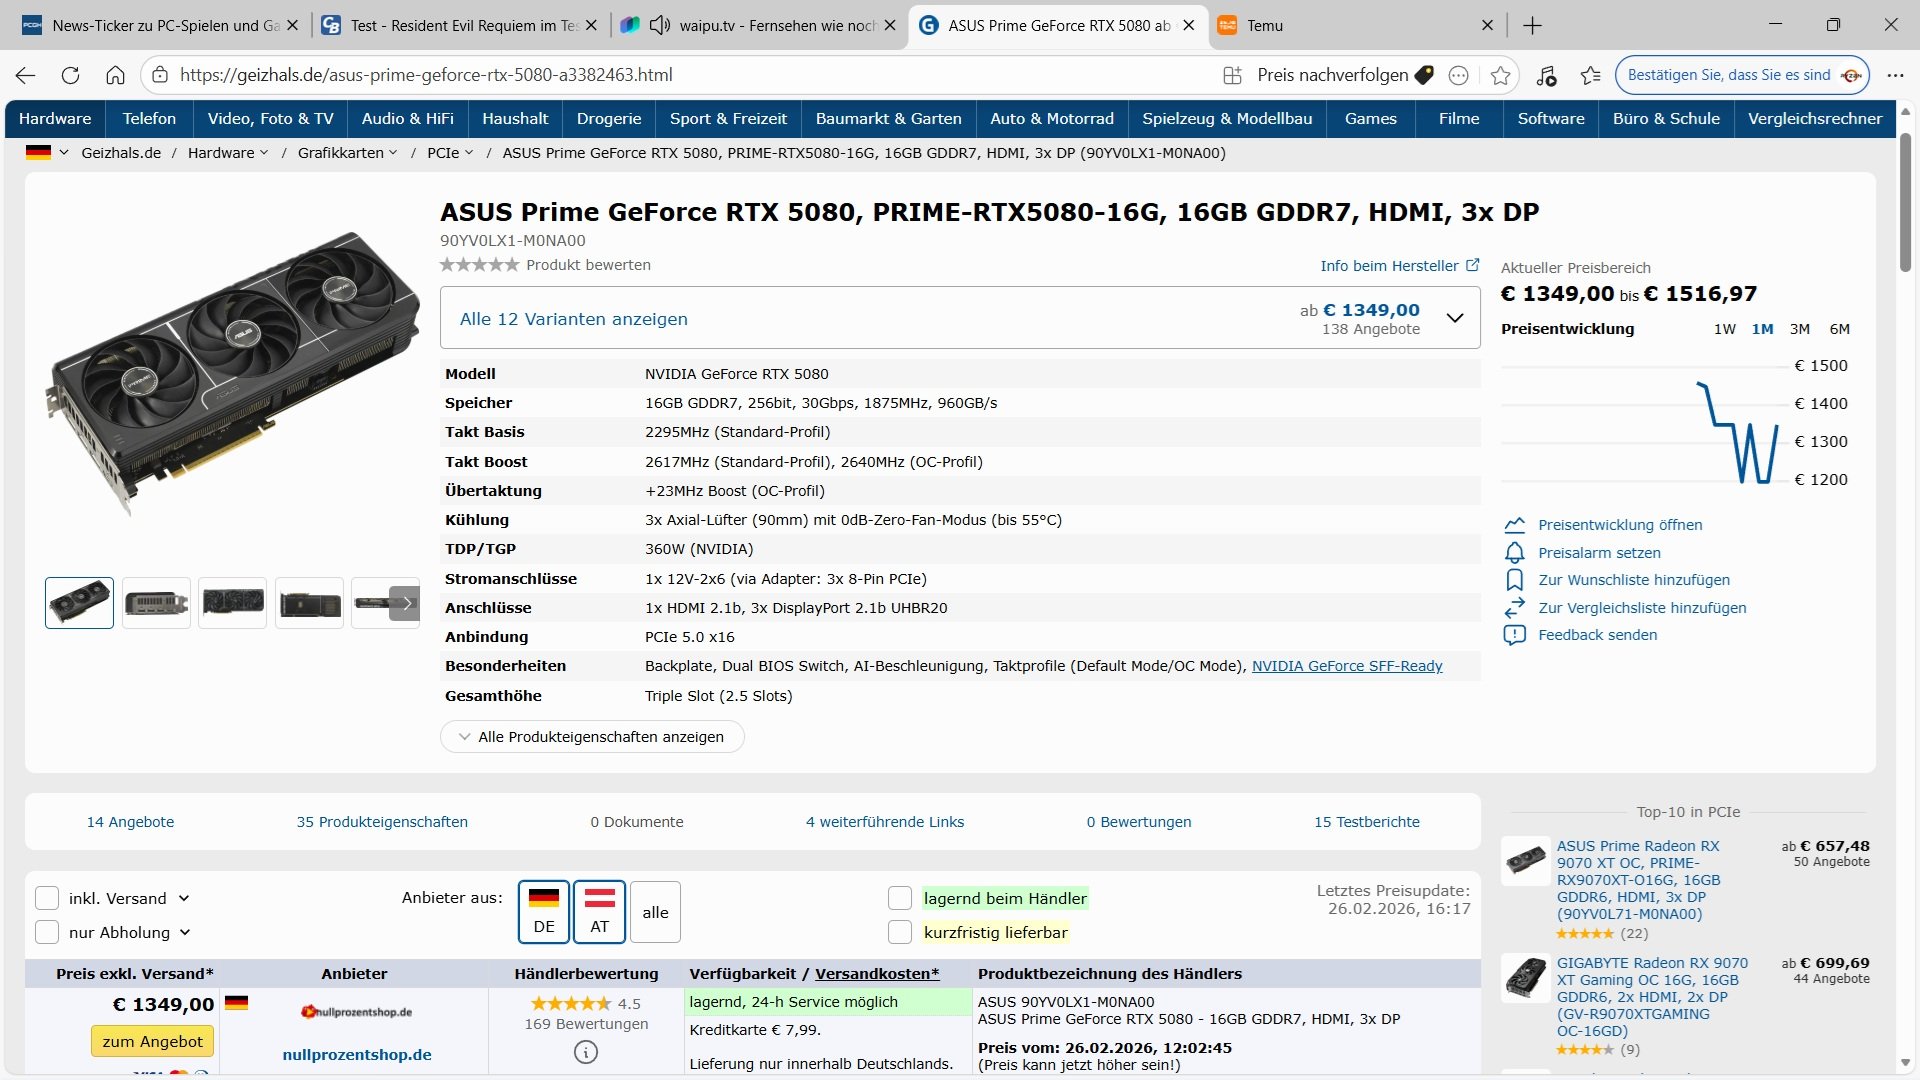The height and width of the screenshot is (1080, 1920).
Task: Click the Feedback senden speech bubble icon
Action: [x=1514, y=635]
